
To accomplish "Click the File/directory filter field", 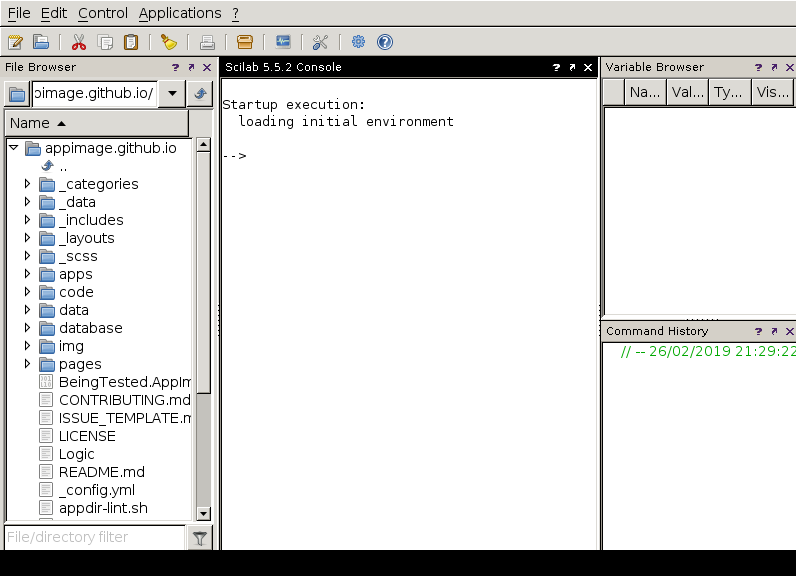I will pyautogui.click(x=94, y=537).
